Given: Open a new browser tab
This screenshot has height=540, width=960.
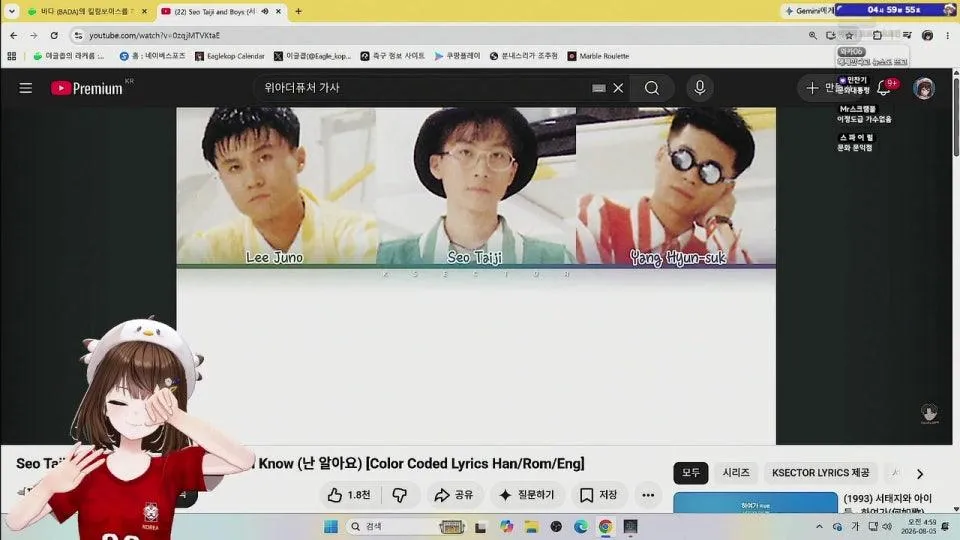Looking at the screenshot, I should [x=298, y=11].
